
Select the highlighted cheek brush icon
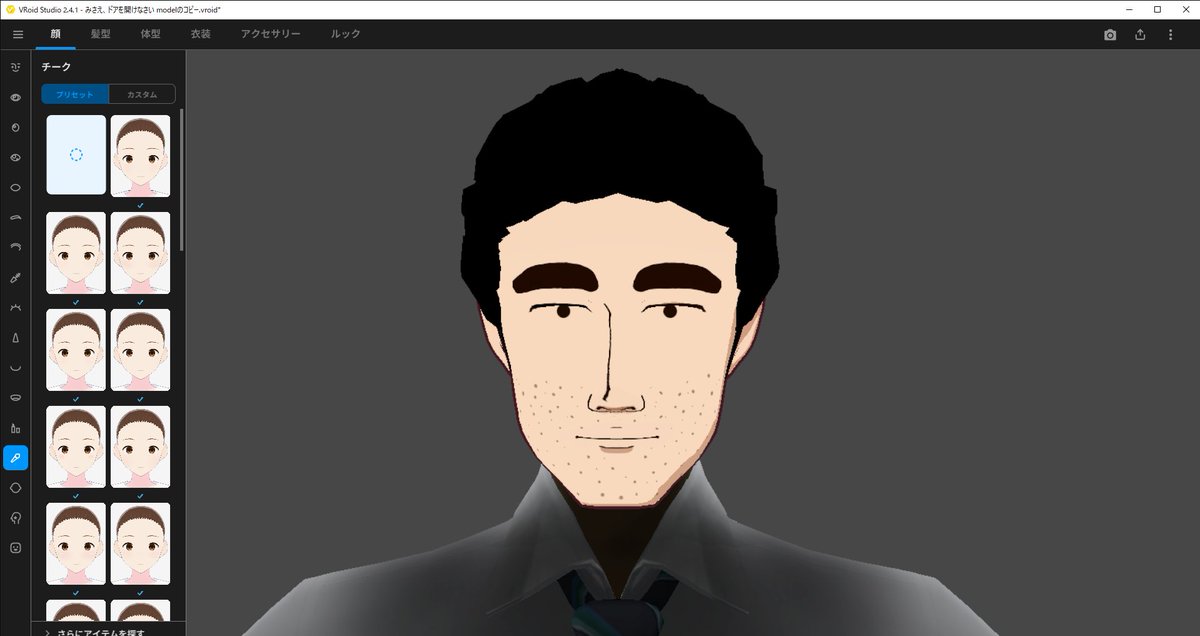[x=15, y=458]
